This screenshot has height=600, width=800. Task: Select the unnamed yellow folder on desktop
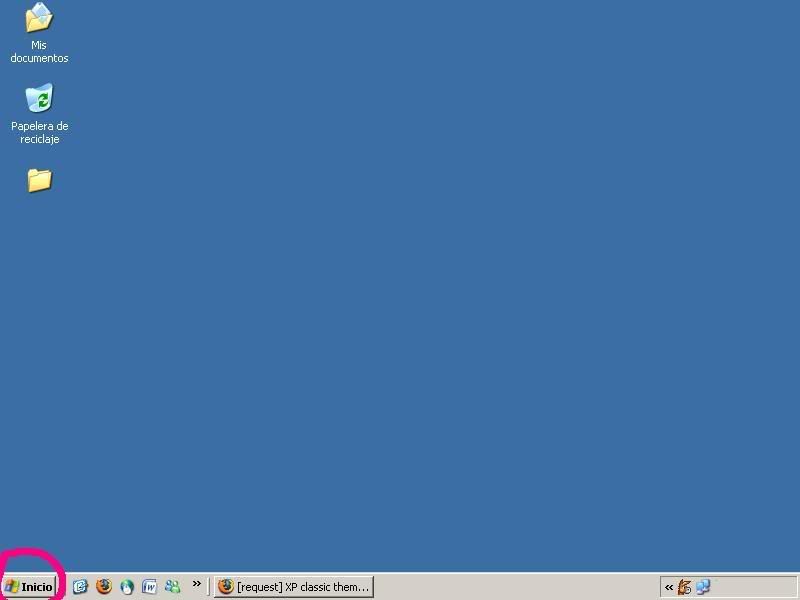pos(39,181)
